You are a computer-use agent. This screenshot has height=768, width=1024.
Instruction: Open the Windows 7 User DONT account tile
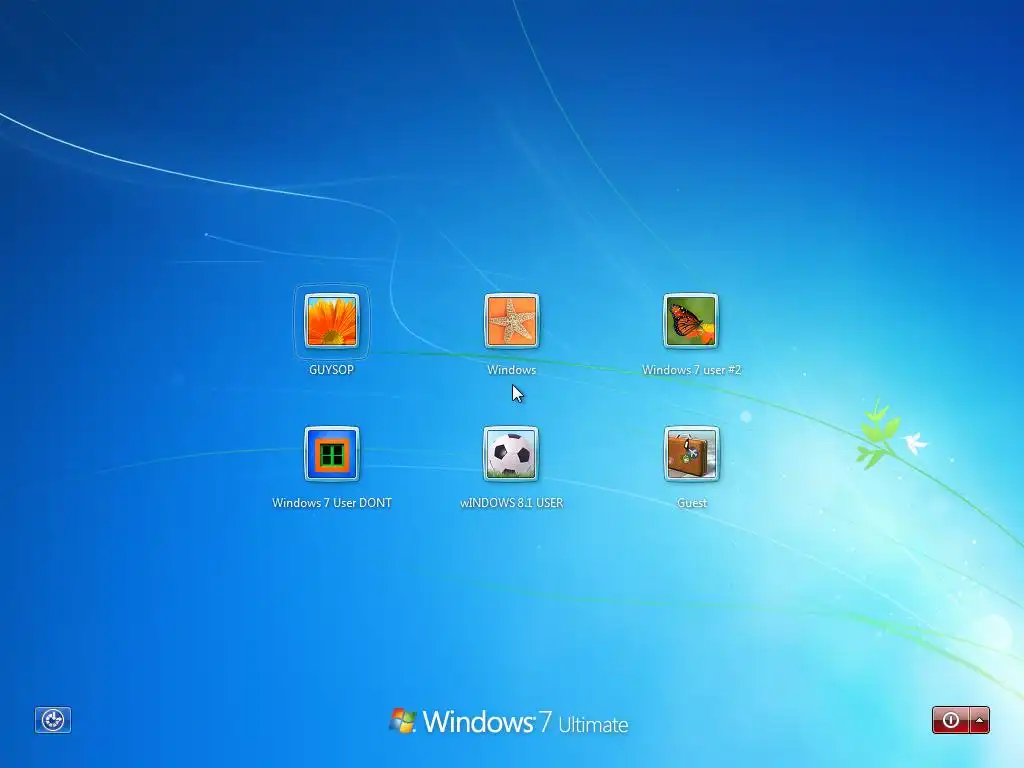332,454
